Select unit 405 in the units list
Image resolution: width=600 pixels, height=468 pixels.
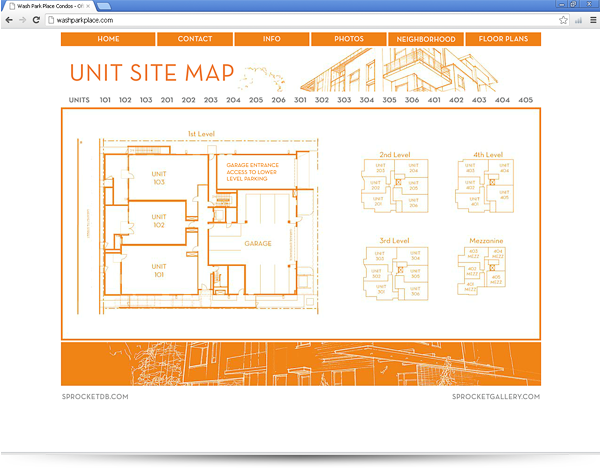tap(525, 100)
